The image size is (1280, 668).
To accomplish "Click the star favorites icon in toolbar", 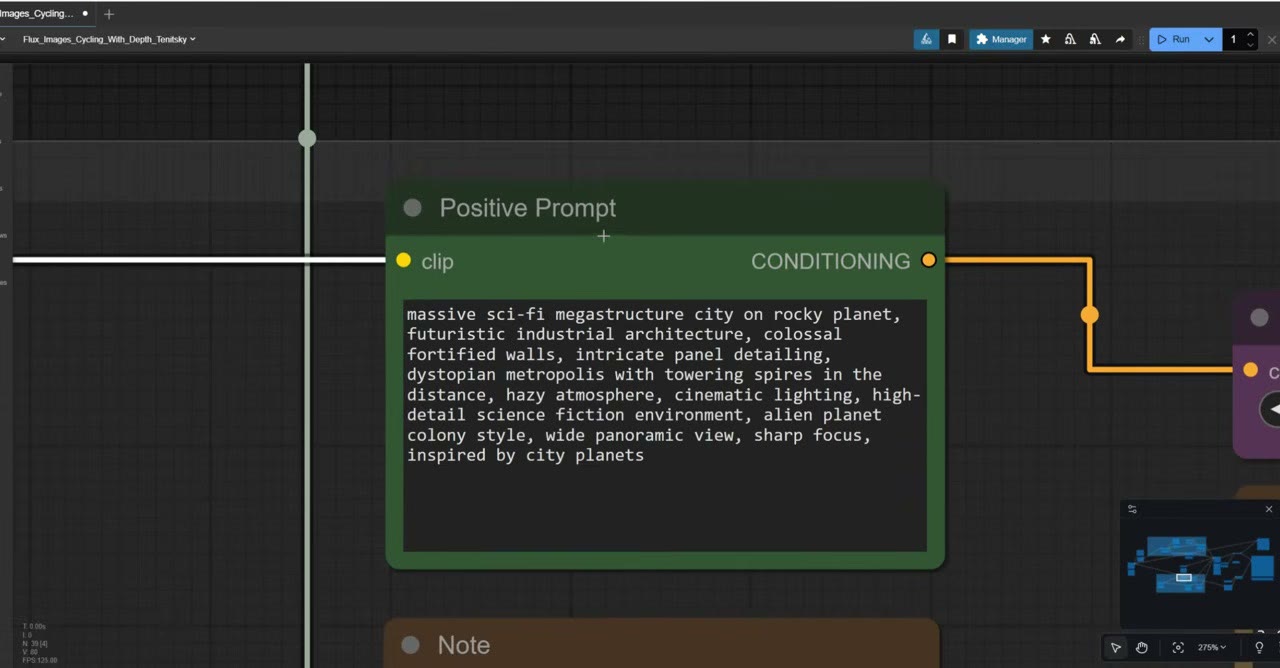I will 1046,39.
